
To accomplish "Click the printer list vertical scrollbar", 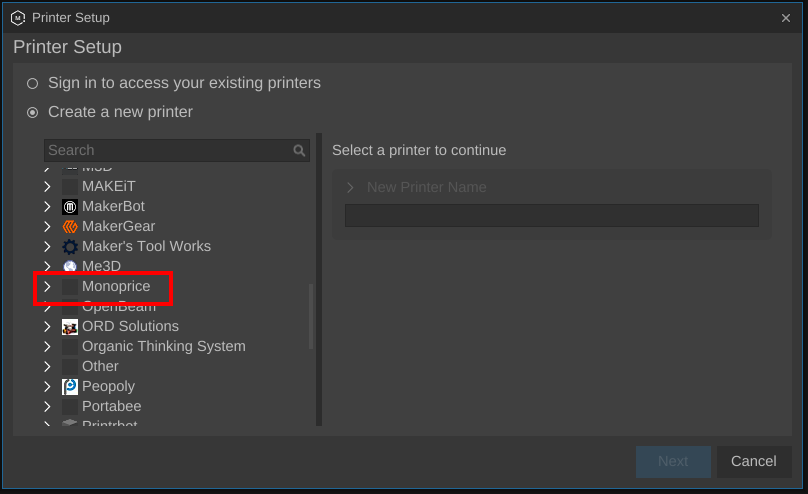I will [311, 316].
